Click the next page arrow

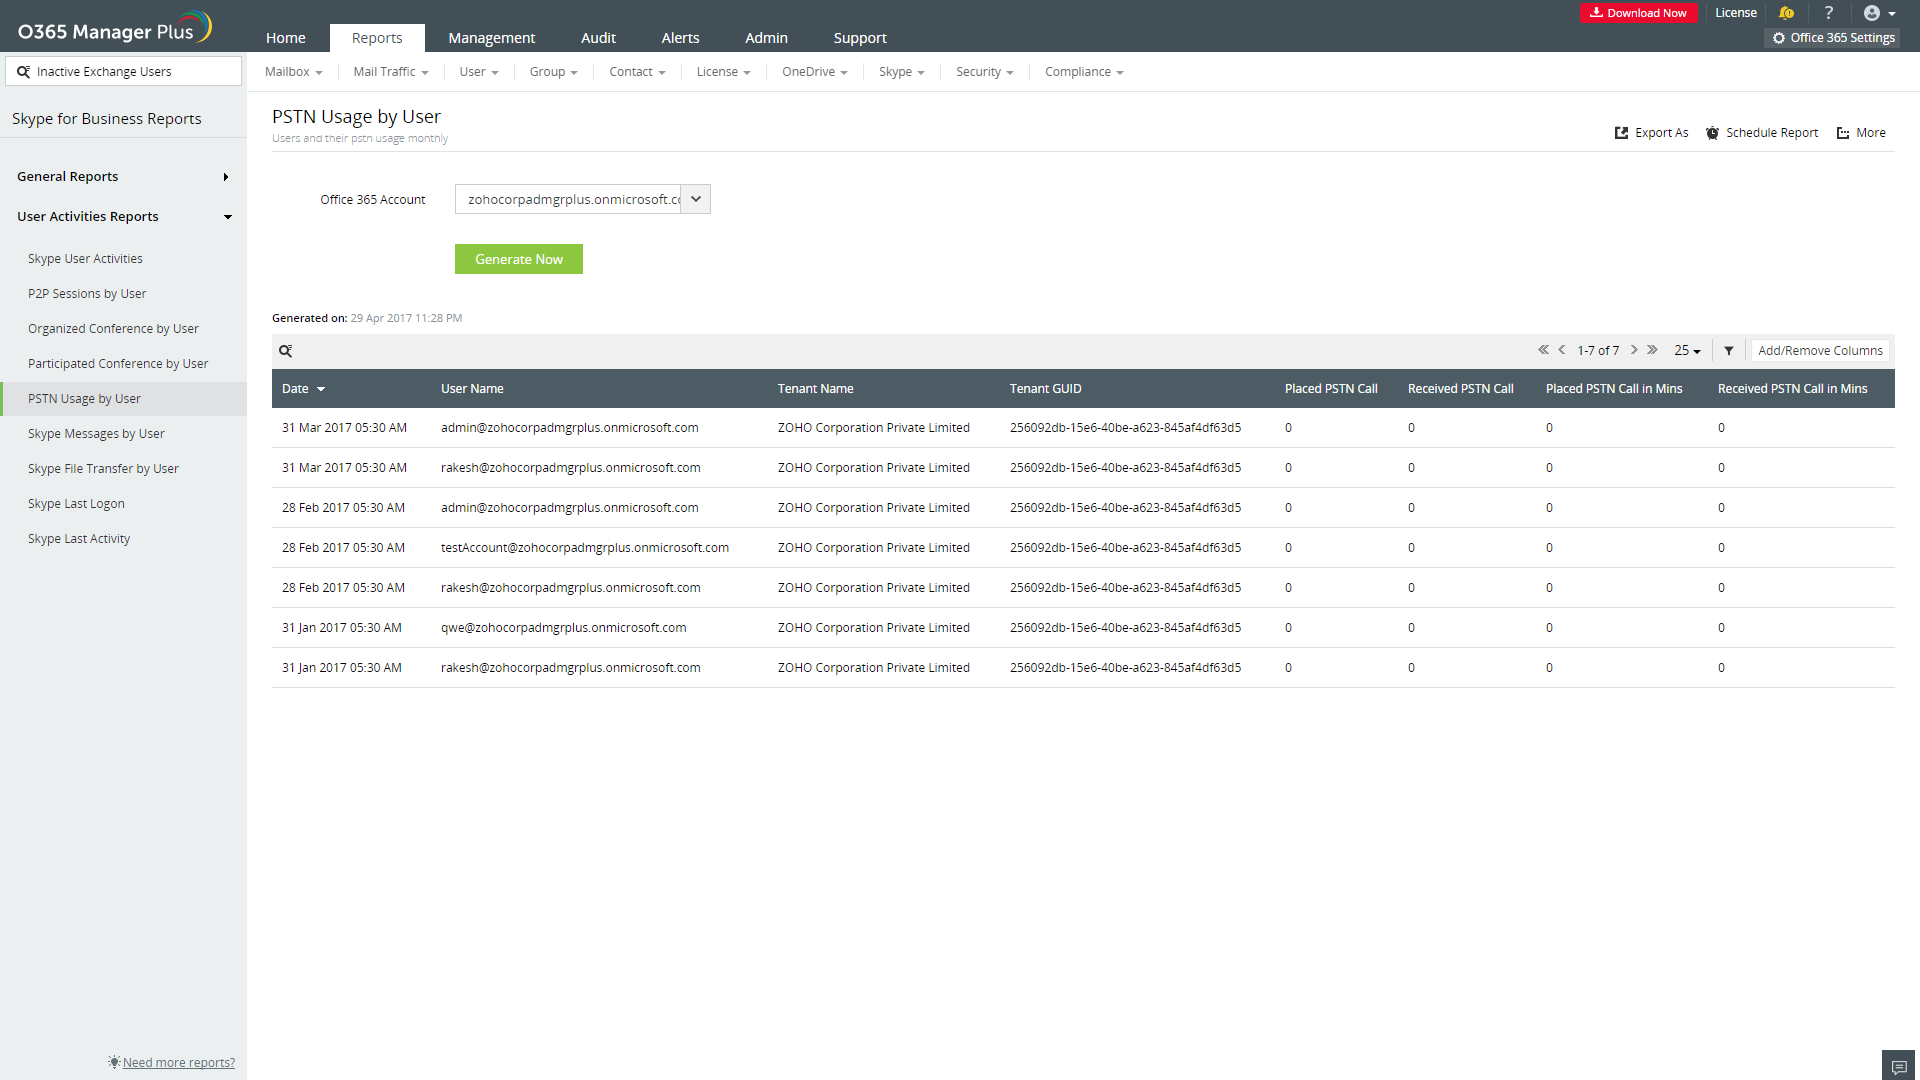click(x=1634, y=350)
